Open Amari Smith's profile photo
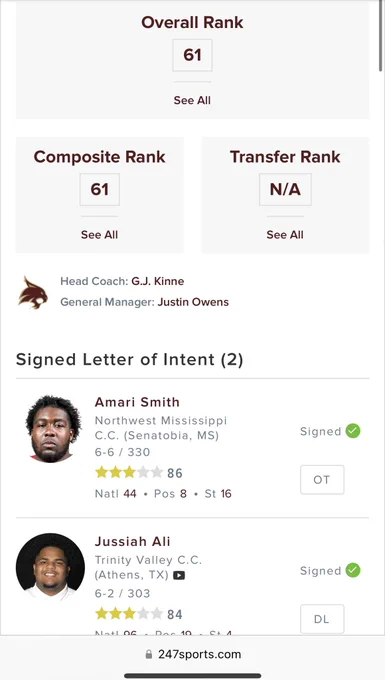The width and height of the screenshot is (385, 680). (53, 429)
